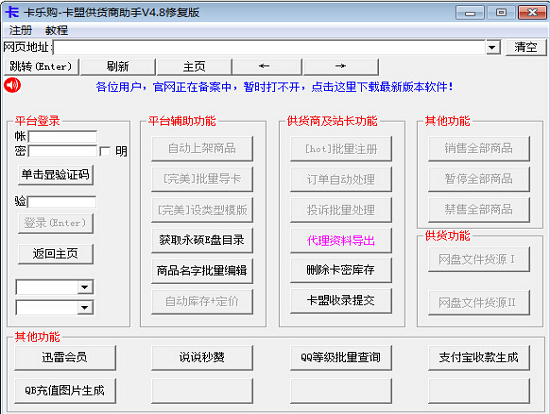Viewport: 550px width, 414px height.
Task: Click 迅雷会员 button
Action: tap(65, 358)
